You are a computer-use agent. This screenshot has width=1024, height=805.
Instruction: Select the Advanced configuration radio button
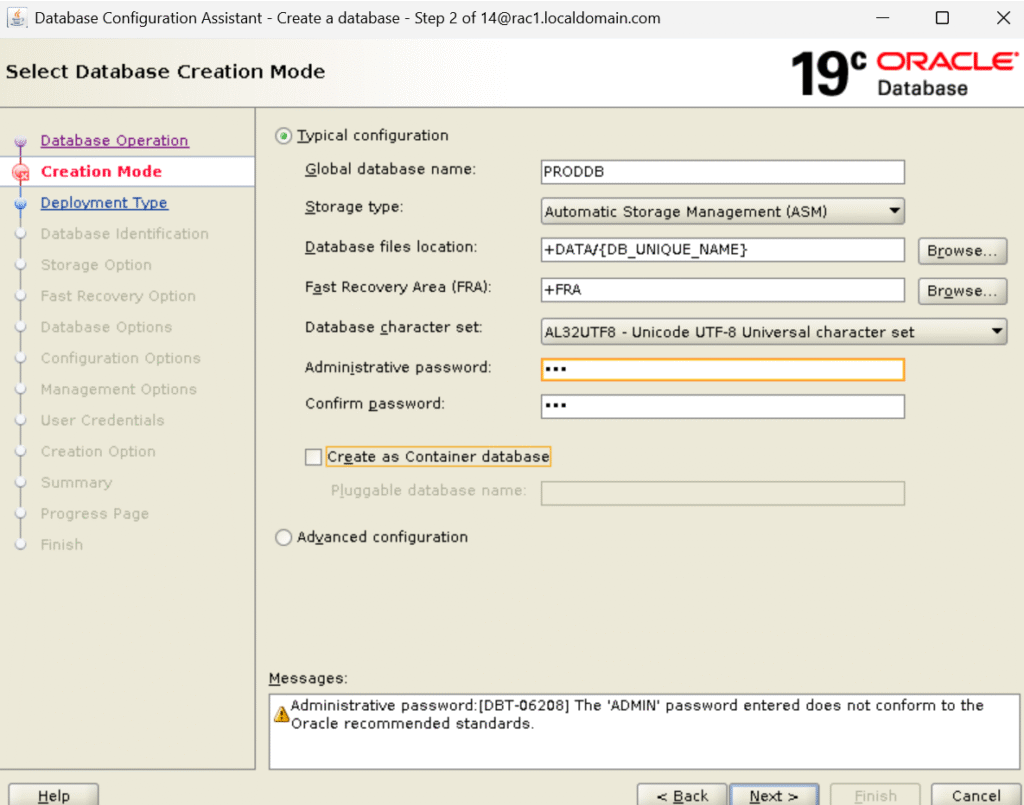click(284, 538)
